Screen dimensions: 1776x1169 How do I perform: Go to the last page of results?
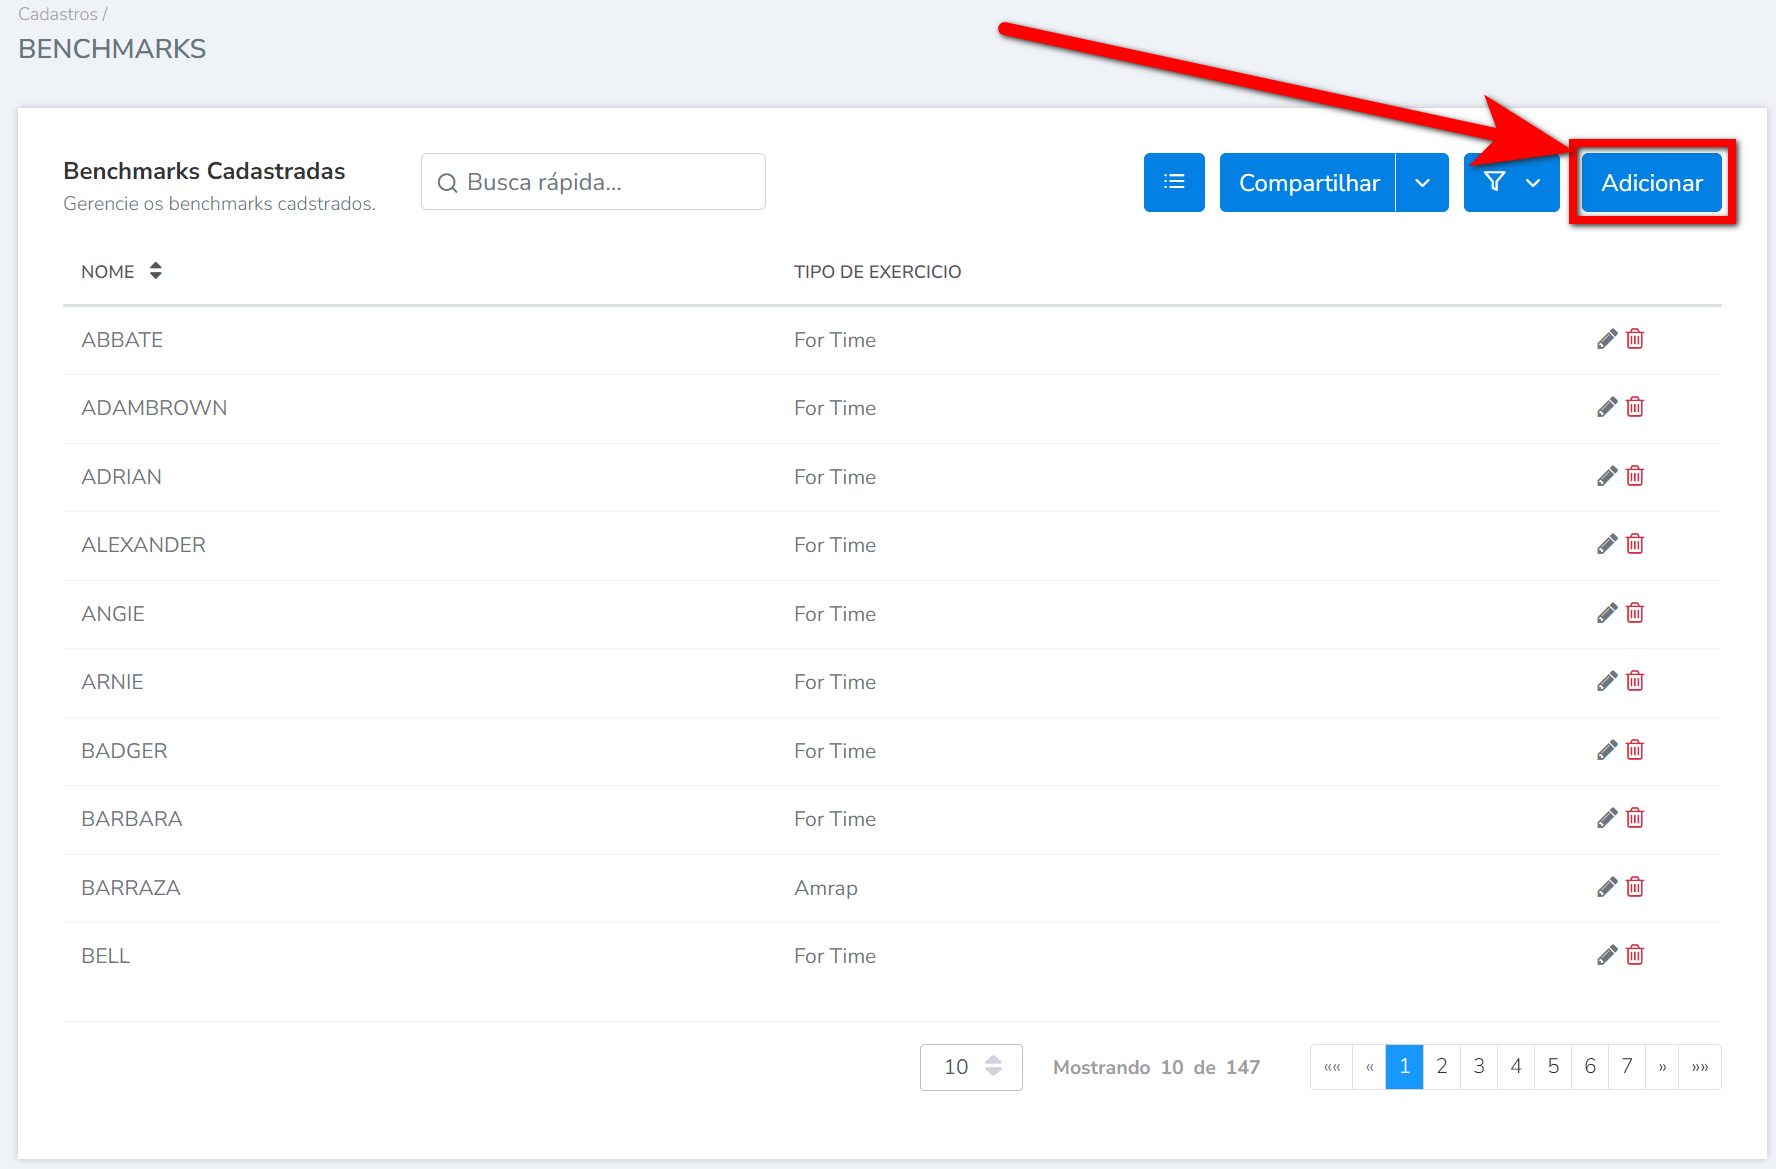coord(1700,1067)
